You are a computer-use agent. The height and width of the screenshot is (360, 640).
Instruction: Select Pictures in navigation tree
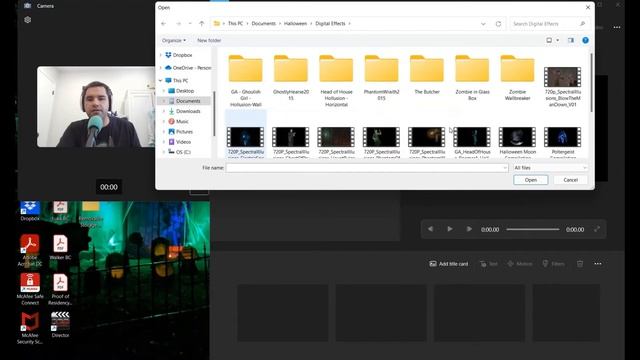[x=184, y=131]
